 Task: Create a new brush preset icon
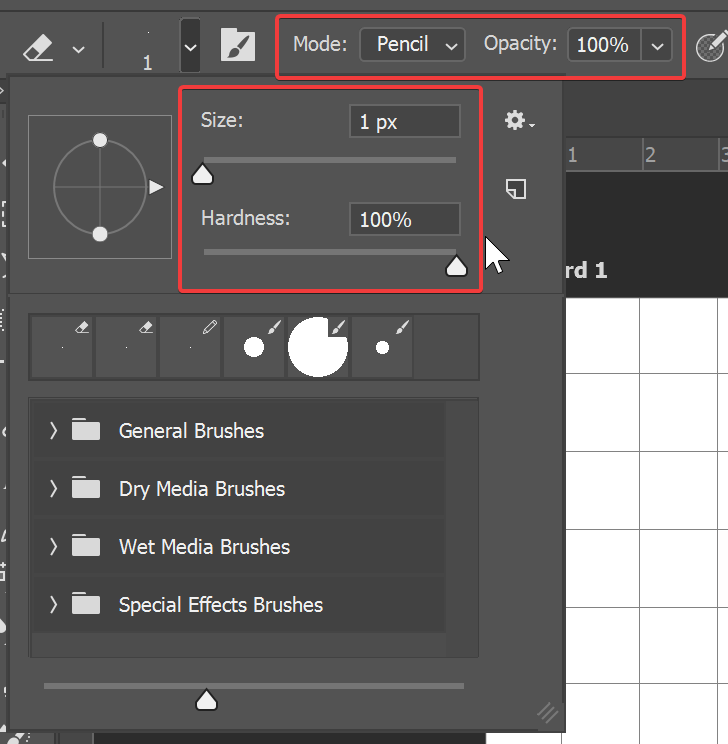point(516,189)
